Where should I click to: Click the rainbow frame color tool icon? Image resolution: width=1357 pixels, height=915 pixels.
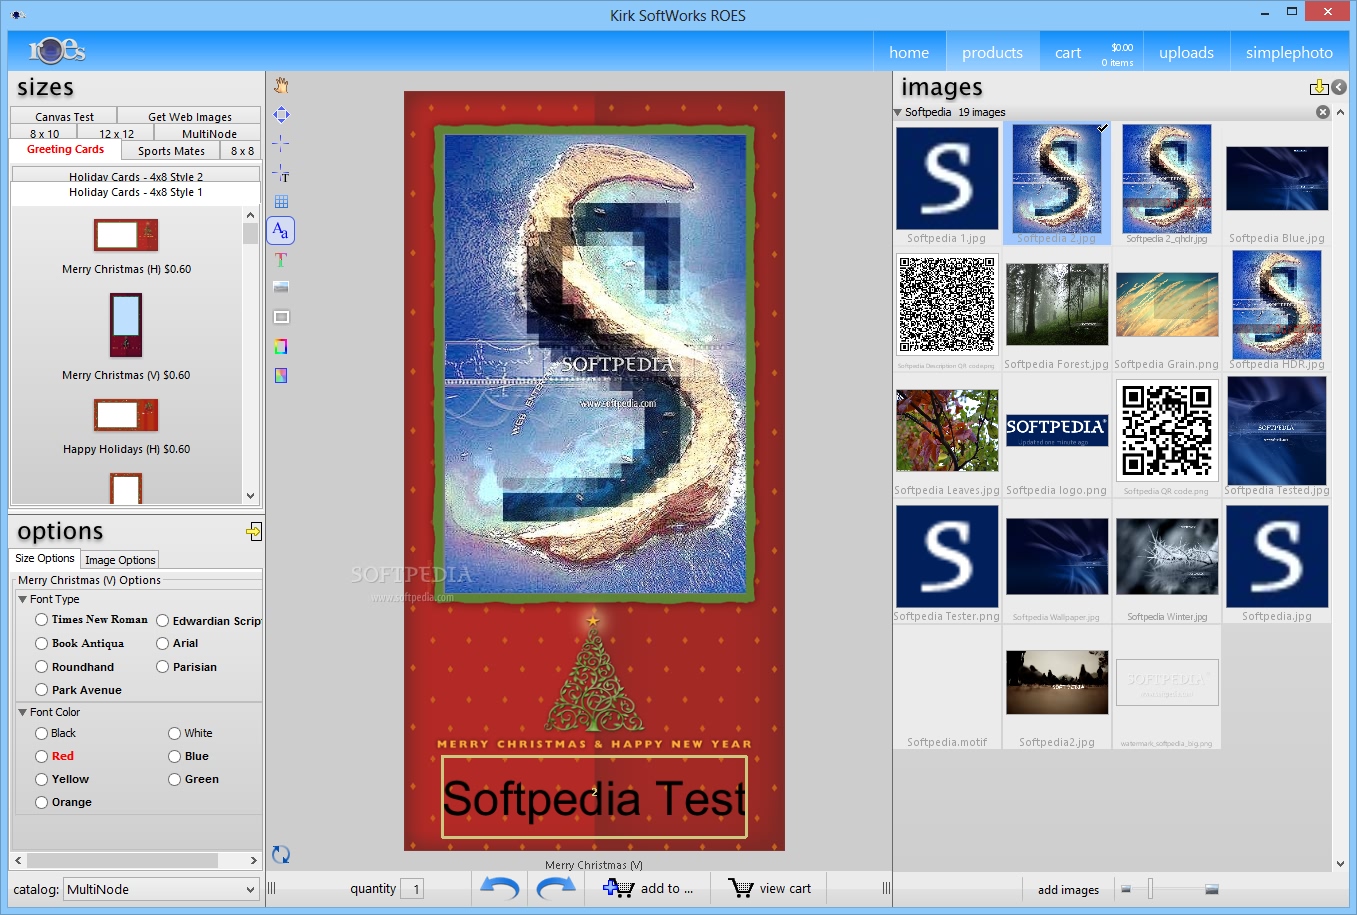point(281,346)
